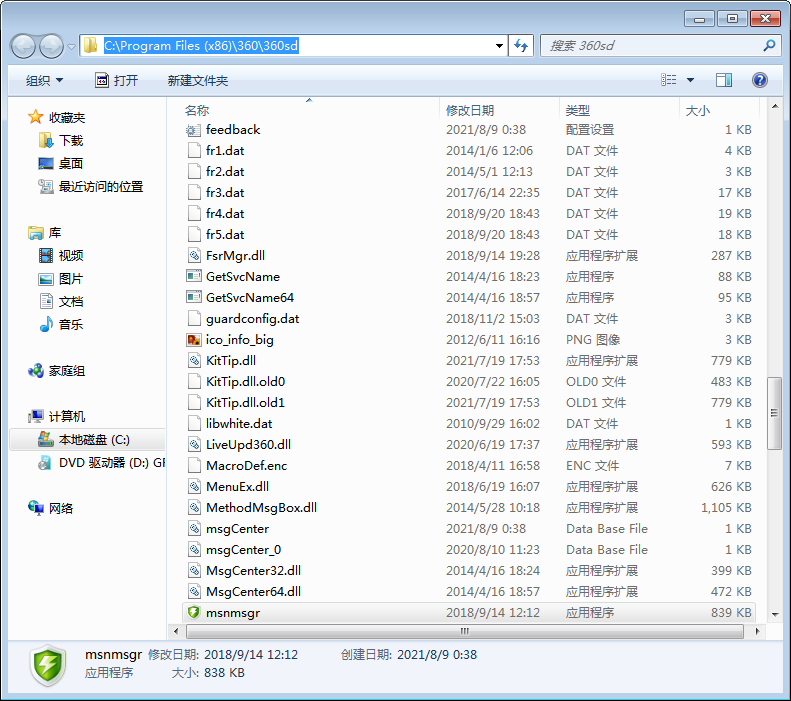Click vertical scrollbar down arrow
This screenshot has height=701, width=791.
coord(774,614)
